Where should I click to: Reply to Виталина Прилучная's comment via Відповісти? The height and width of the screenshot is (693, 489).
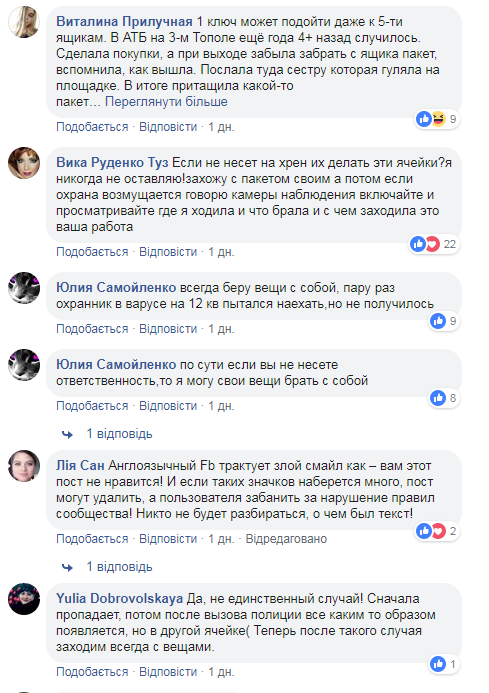[168, 127]
